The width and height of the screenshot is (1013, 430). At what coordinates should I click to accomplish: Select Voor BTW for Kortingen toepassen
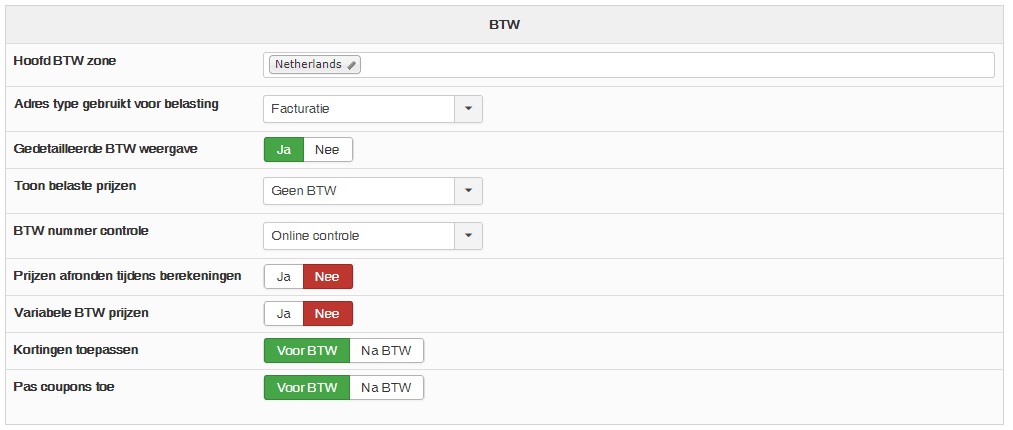[x=306, y=351]
